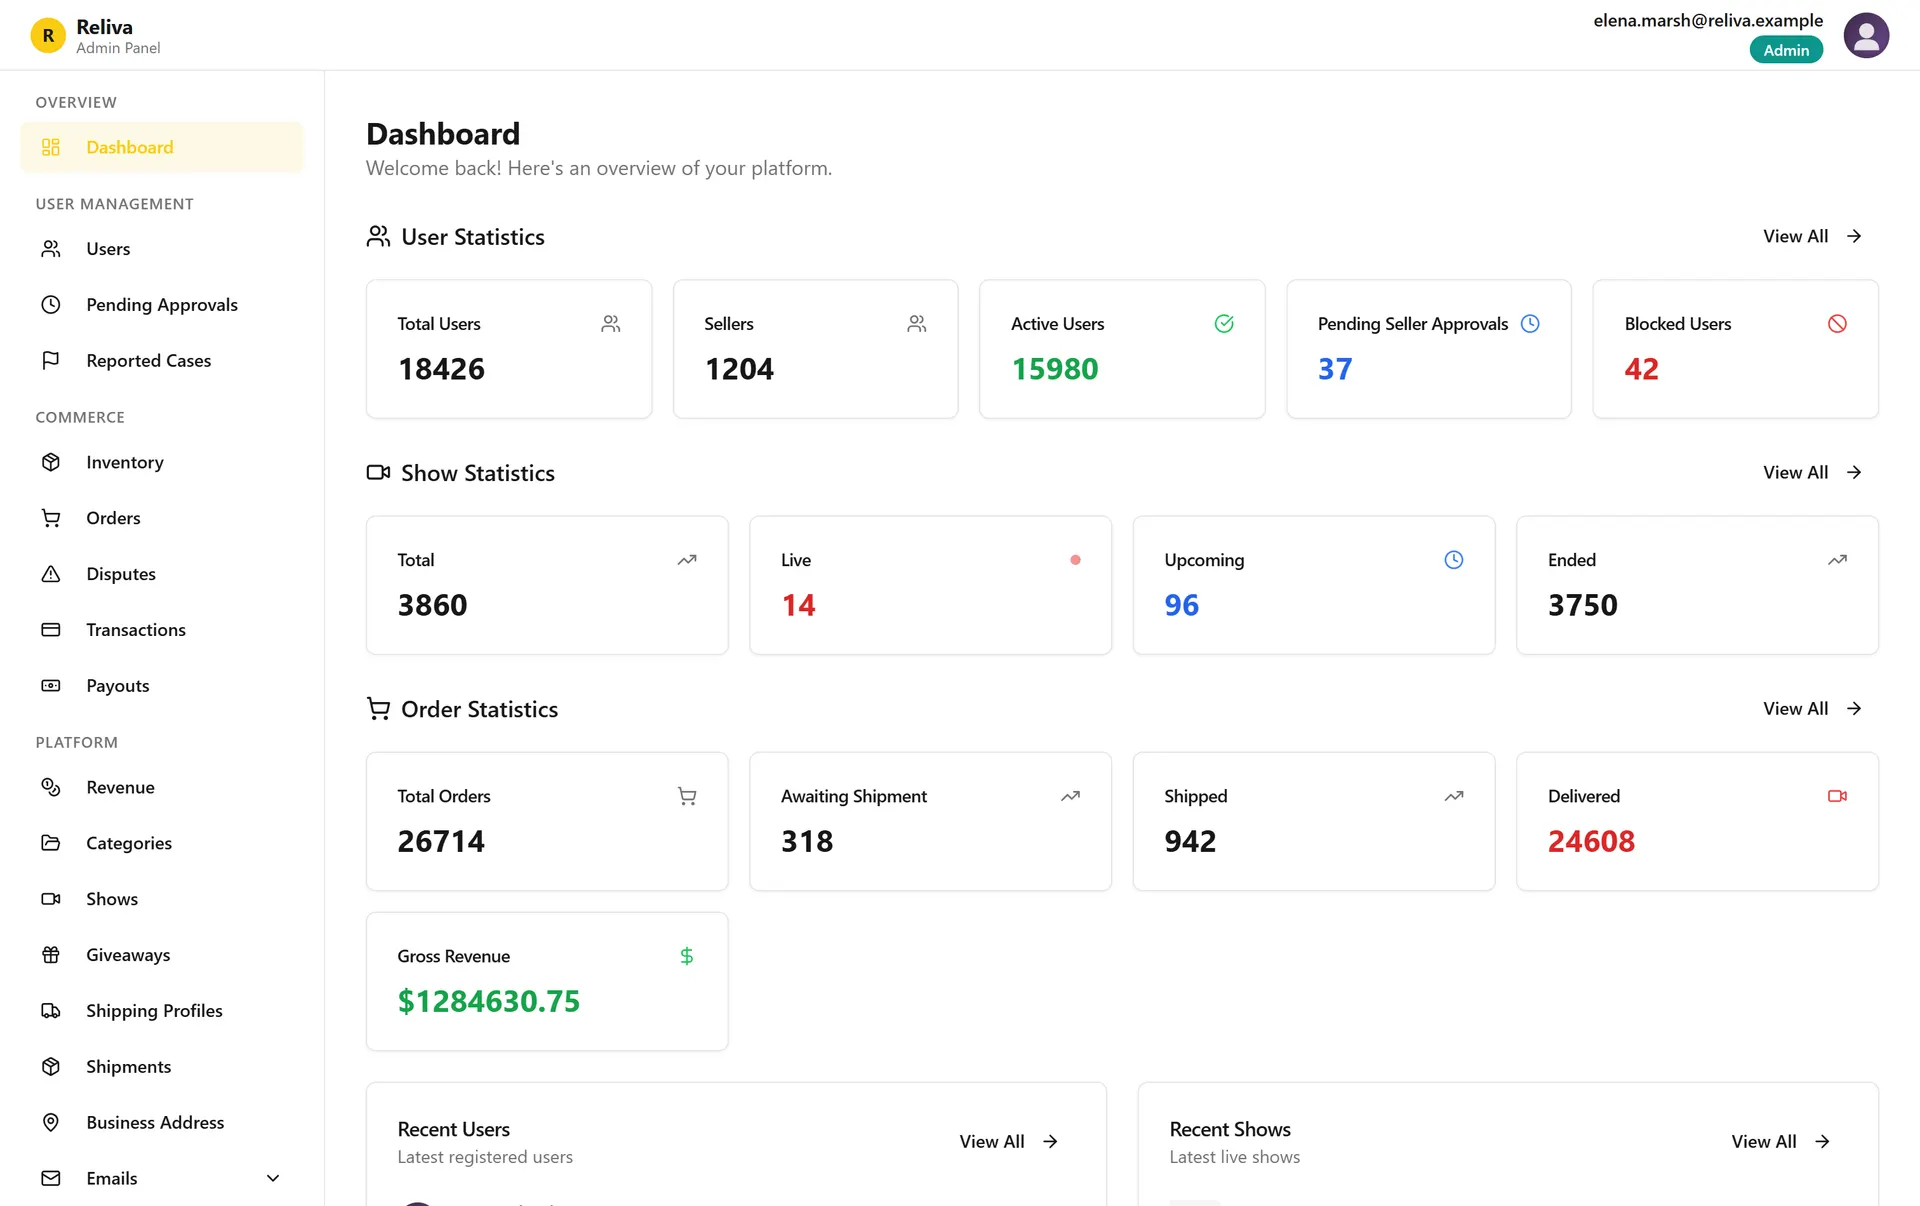Click the Revenue coins icon
Screen dimensions: 1920x1206
[x=51, y=787]
